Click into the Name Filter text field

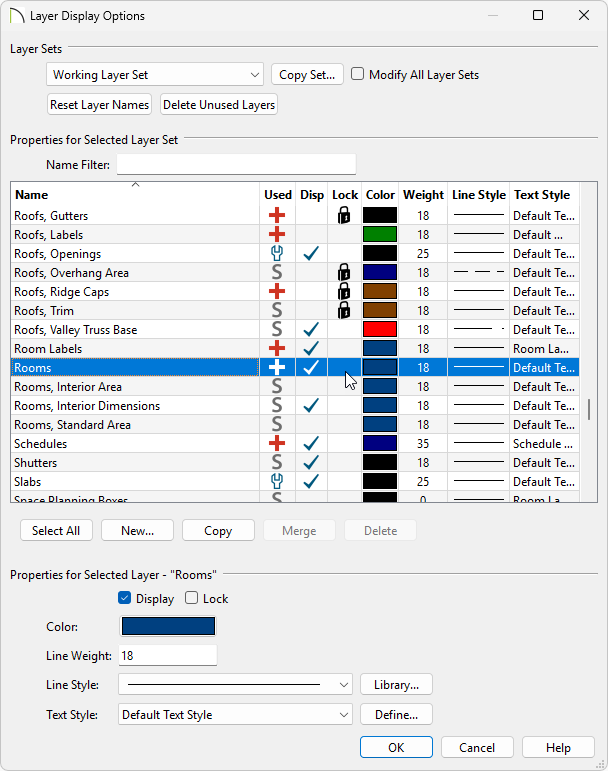(x=236, y=164)
